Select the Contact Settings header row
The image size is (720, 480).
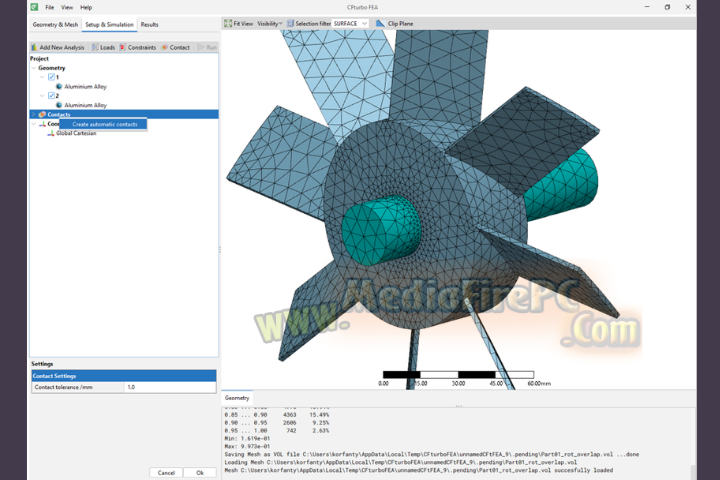[x=124, y=376]
